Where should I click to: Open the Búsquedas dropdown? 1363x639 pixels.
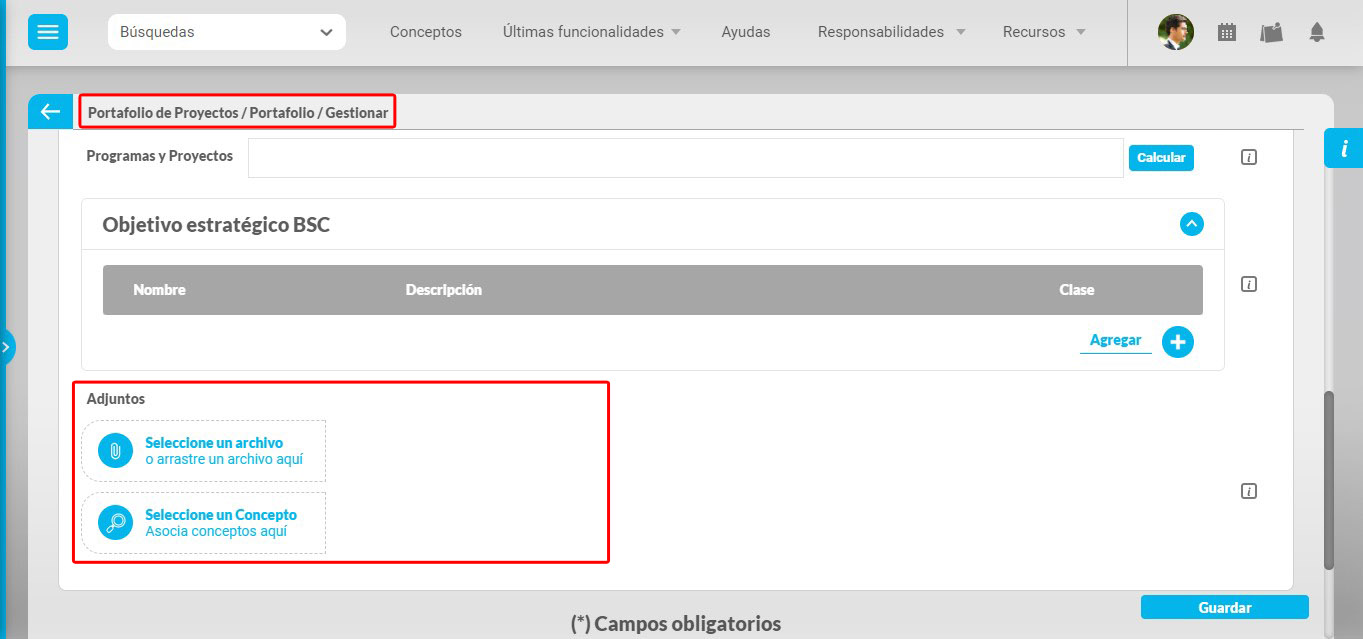pyautogui.click(x=226, y=32)
